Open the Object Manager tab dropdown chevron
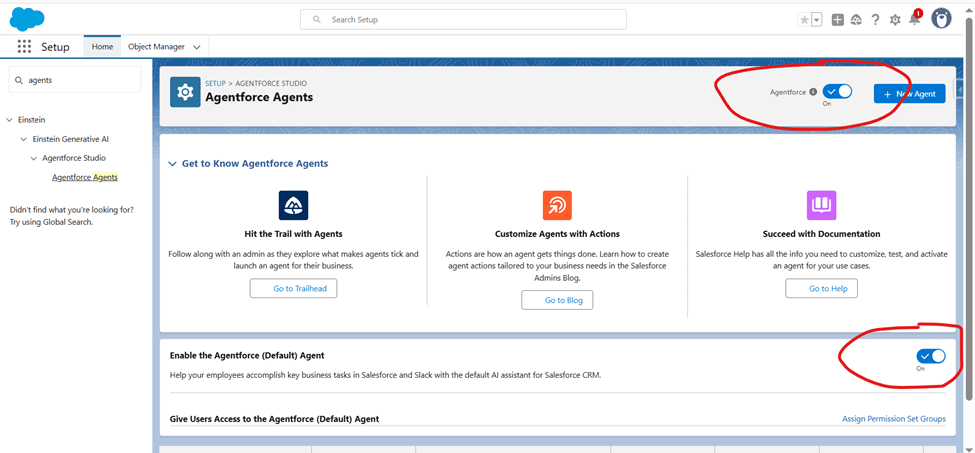This screenshot has width=975, height=453. click(x=197, y=47)
